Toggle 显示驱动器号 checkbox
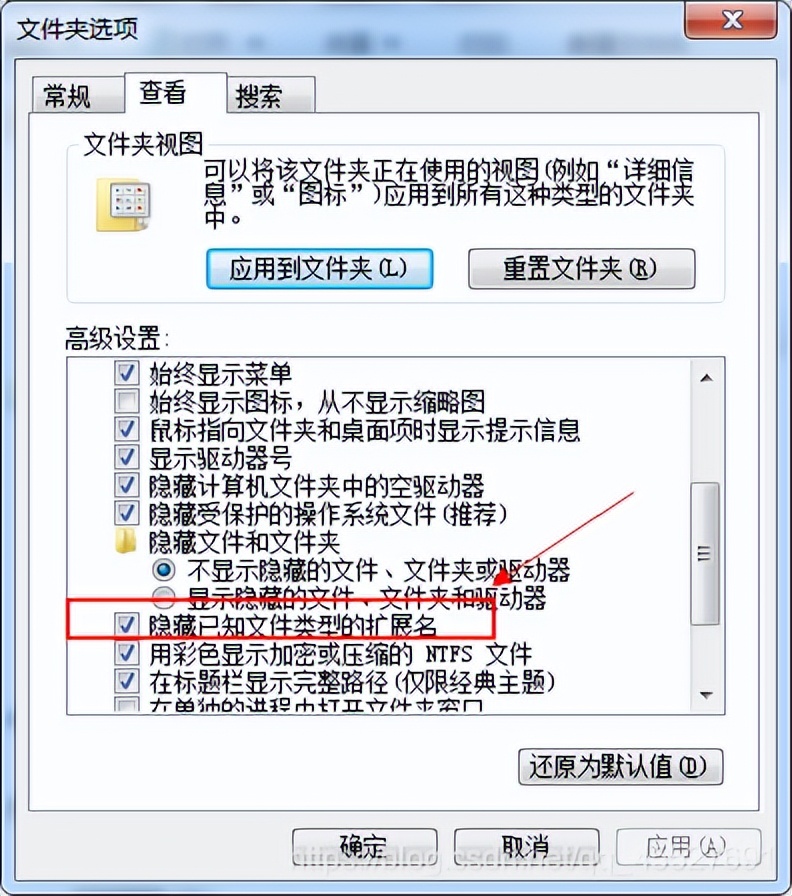792x896 pixels. pos(126,457)
